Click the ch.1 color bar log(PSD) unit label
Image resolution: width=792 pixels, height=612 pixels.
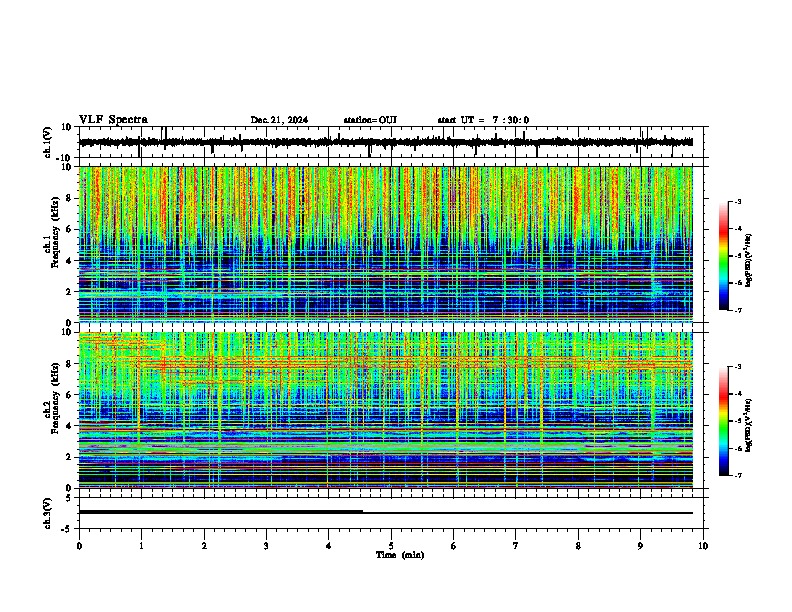click(749, 260)
